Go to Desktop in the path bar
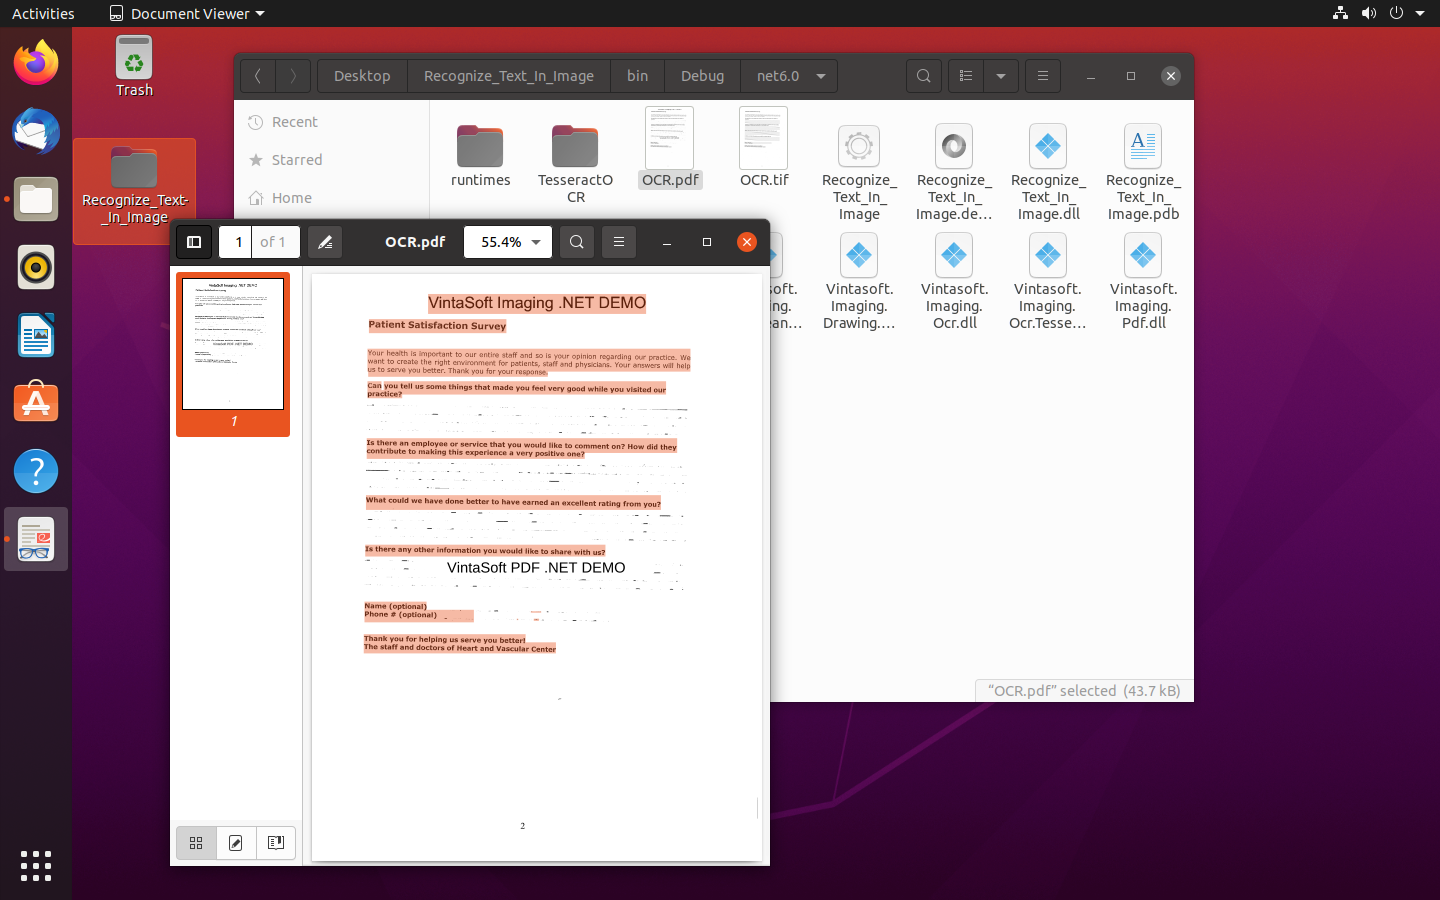This screenshot has height=900, width=1440. pyautogui.click(x=362, y=76)
